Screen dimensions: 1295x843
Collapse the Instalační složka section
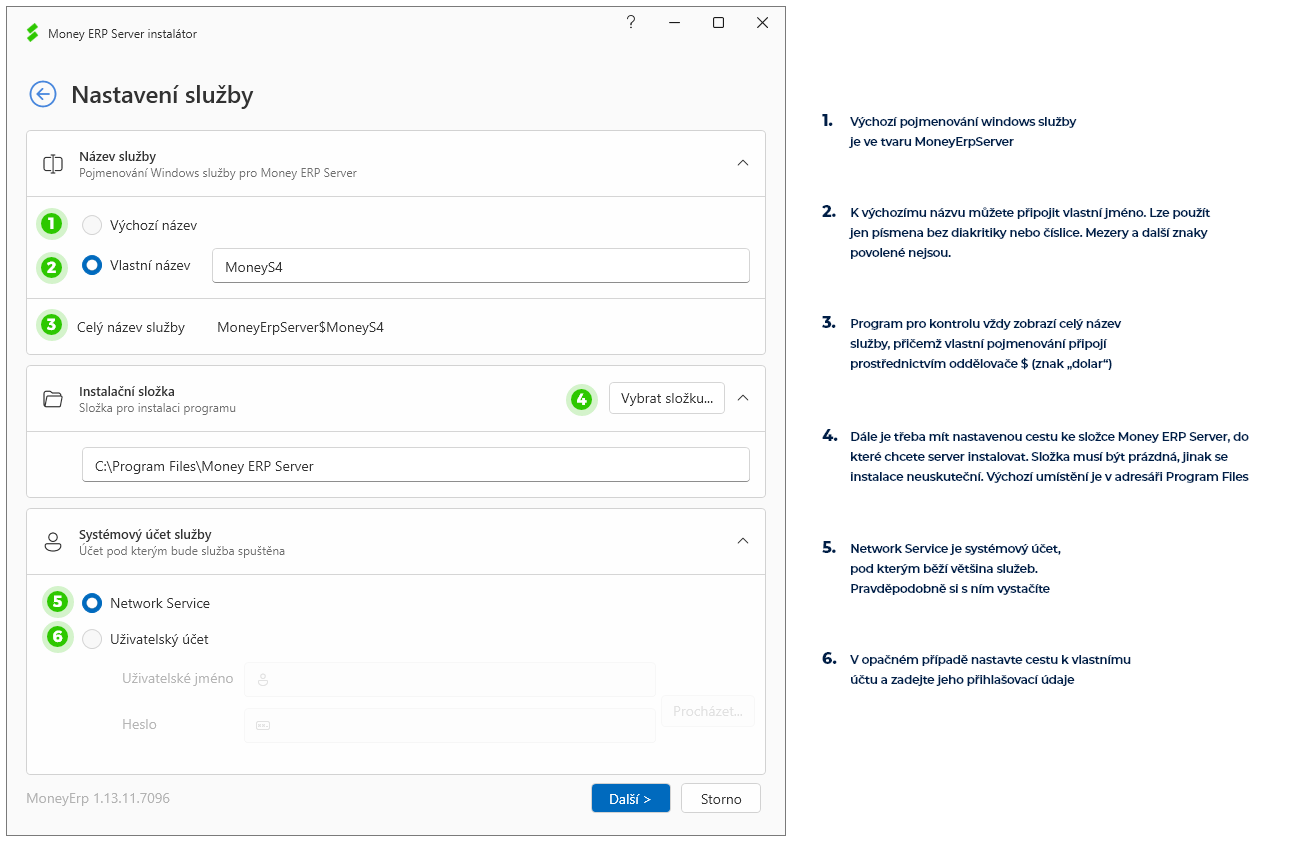[742, 397]
